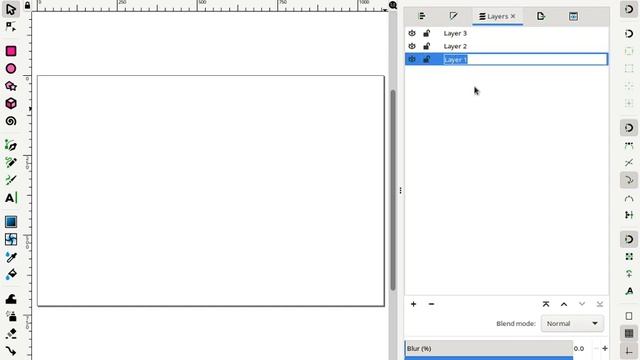Toggle snap to object centers
The height and width of the screenshot is (360, 640).
click(629, 257)
